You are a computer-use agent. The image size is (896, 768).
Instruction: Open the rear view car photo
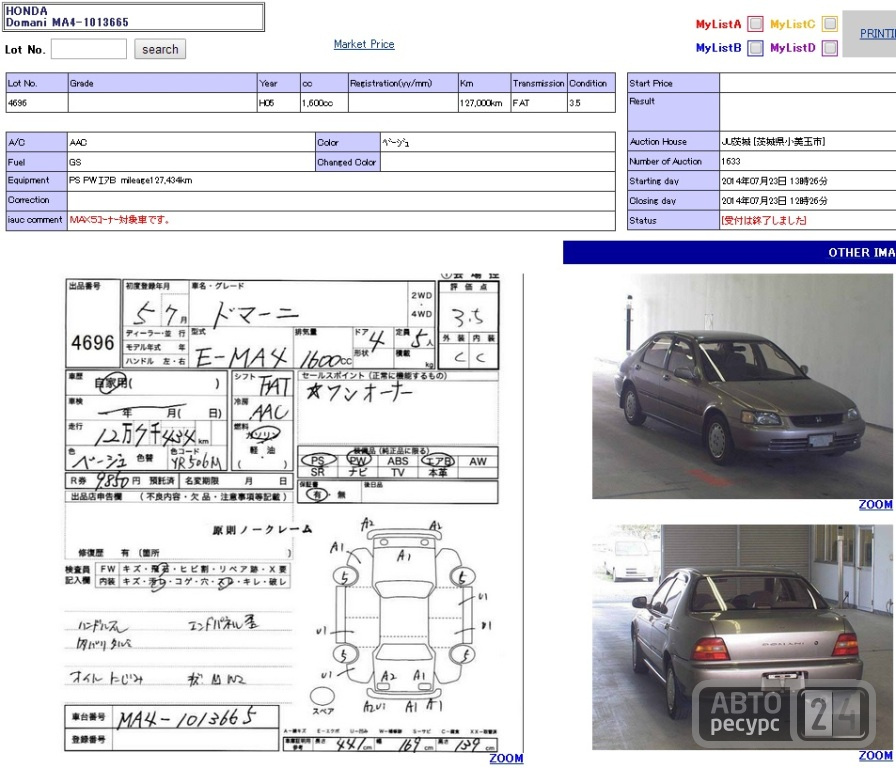742,637
